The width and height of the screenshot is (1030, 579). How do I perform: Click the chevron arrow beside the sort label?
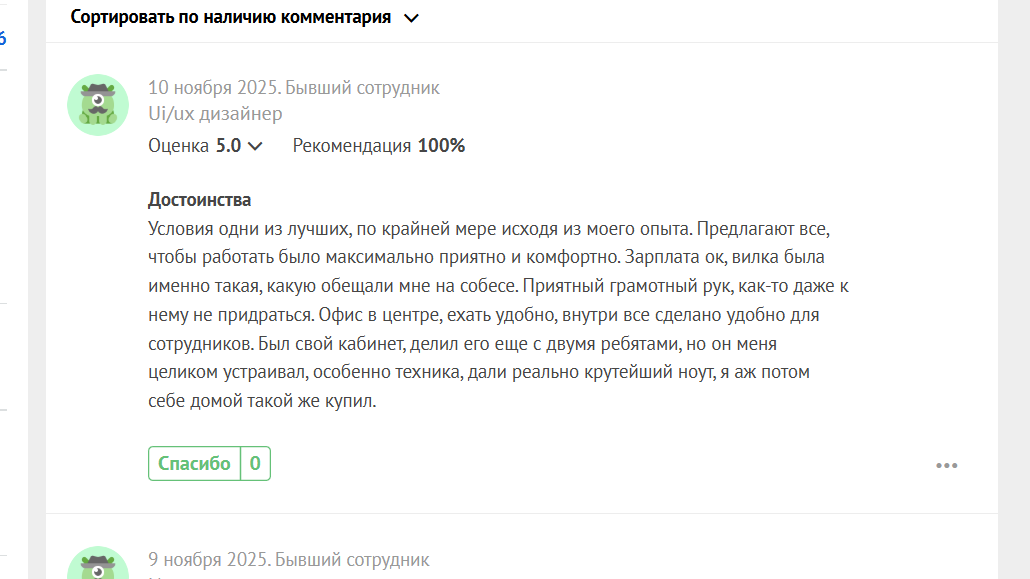411,18
